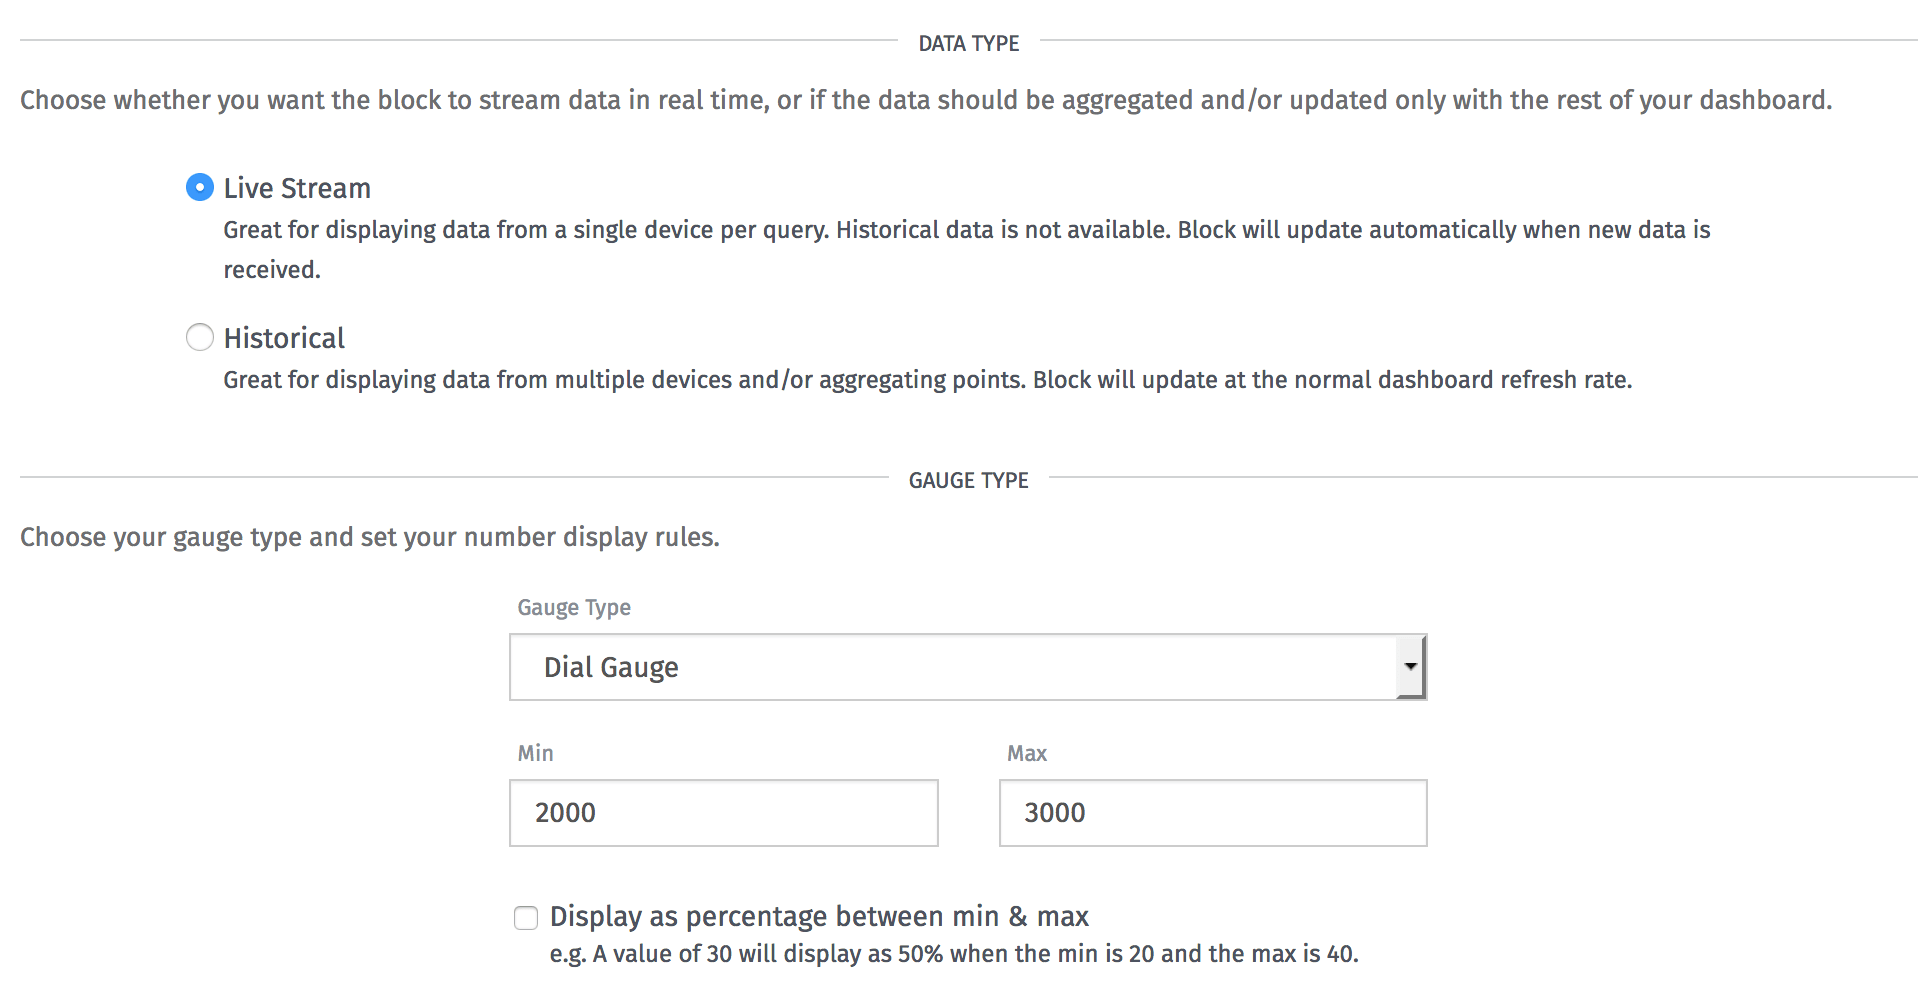Click the "Choose whether you want the block" text
This screenshot has height=1008, width=1928.
pos(926,100)
